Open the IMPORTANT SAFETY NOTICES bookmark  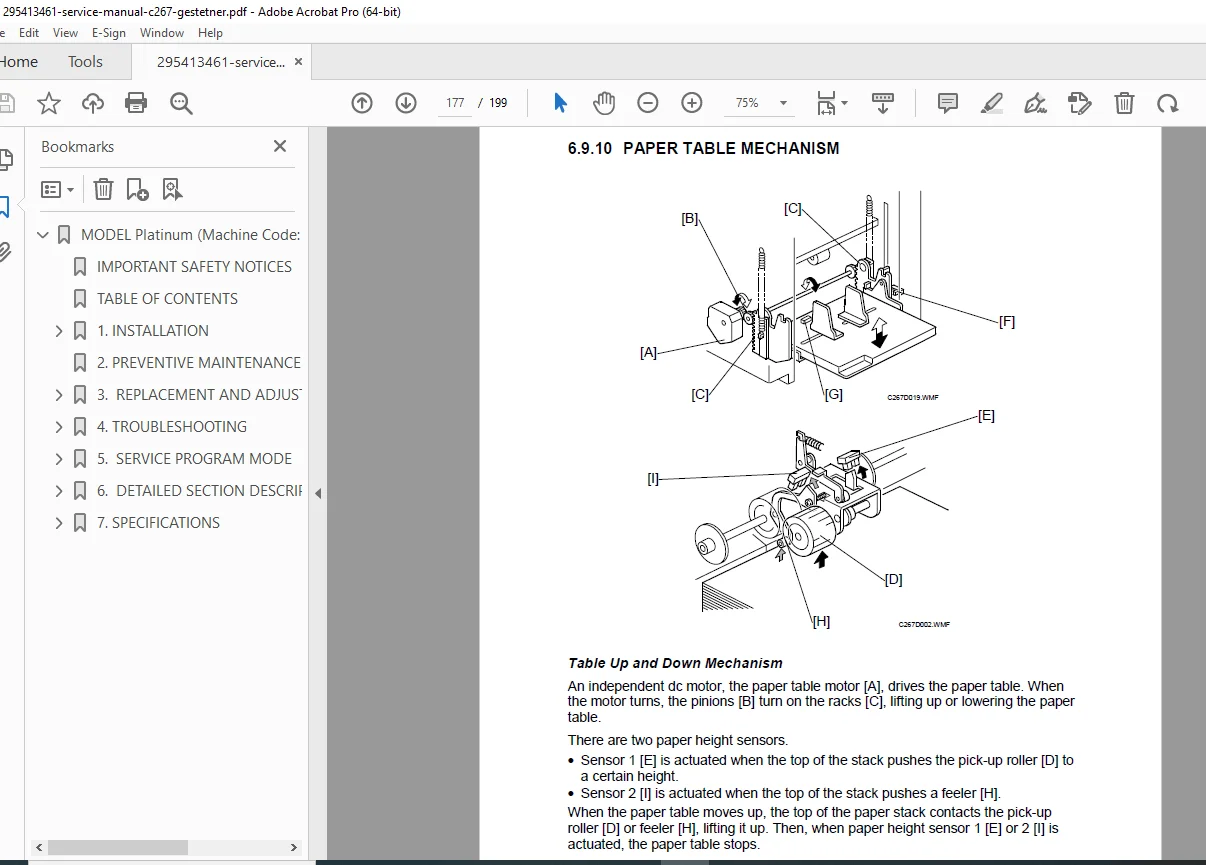(x=194, y=267)
